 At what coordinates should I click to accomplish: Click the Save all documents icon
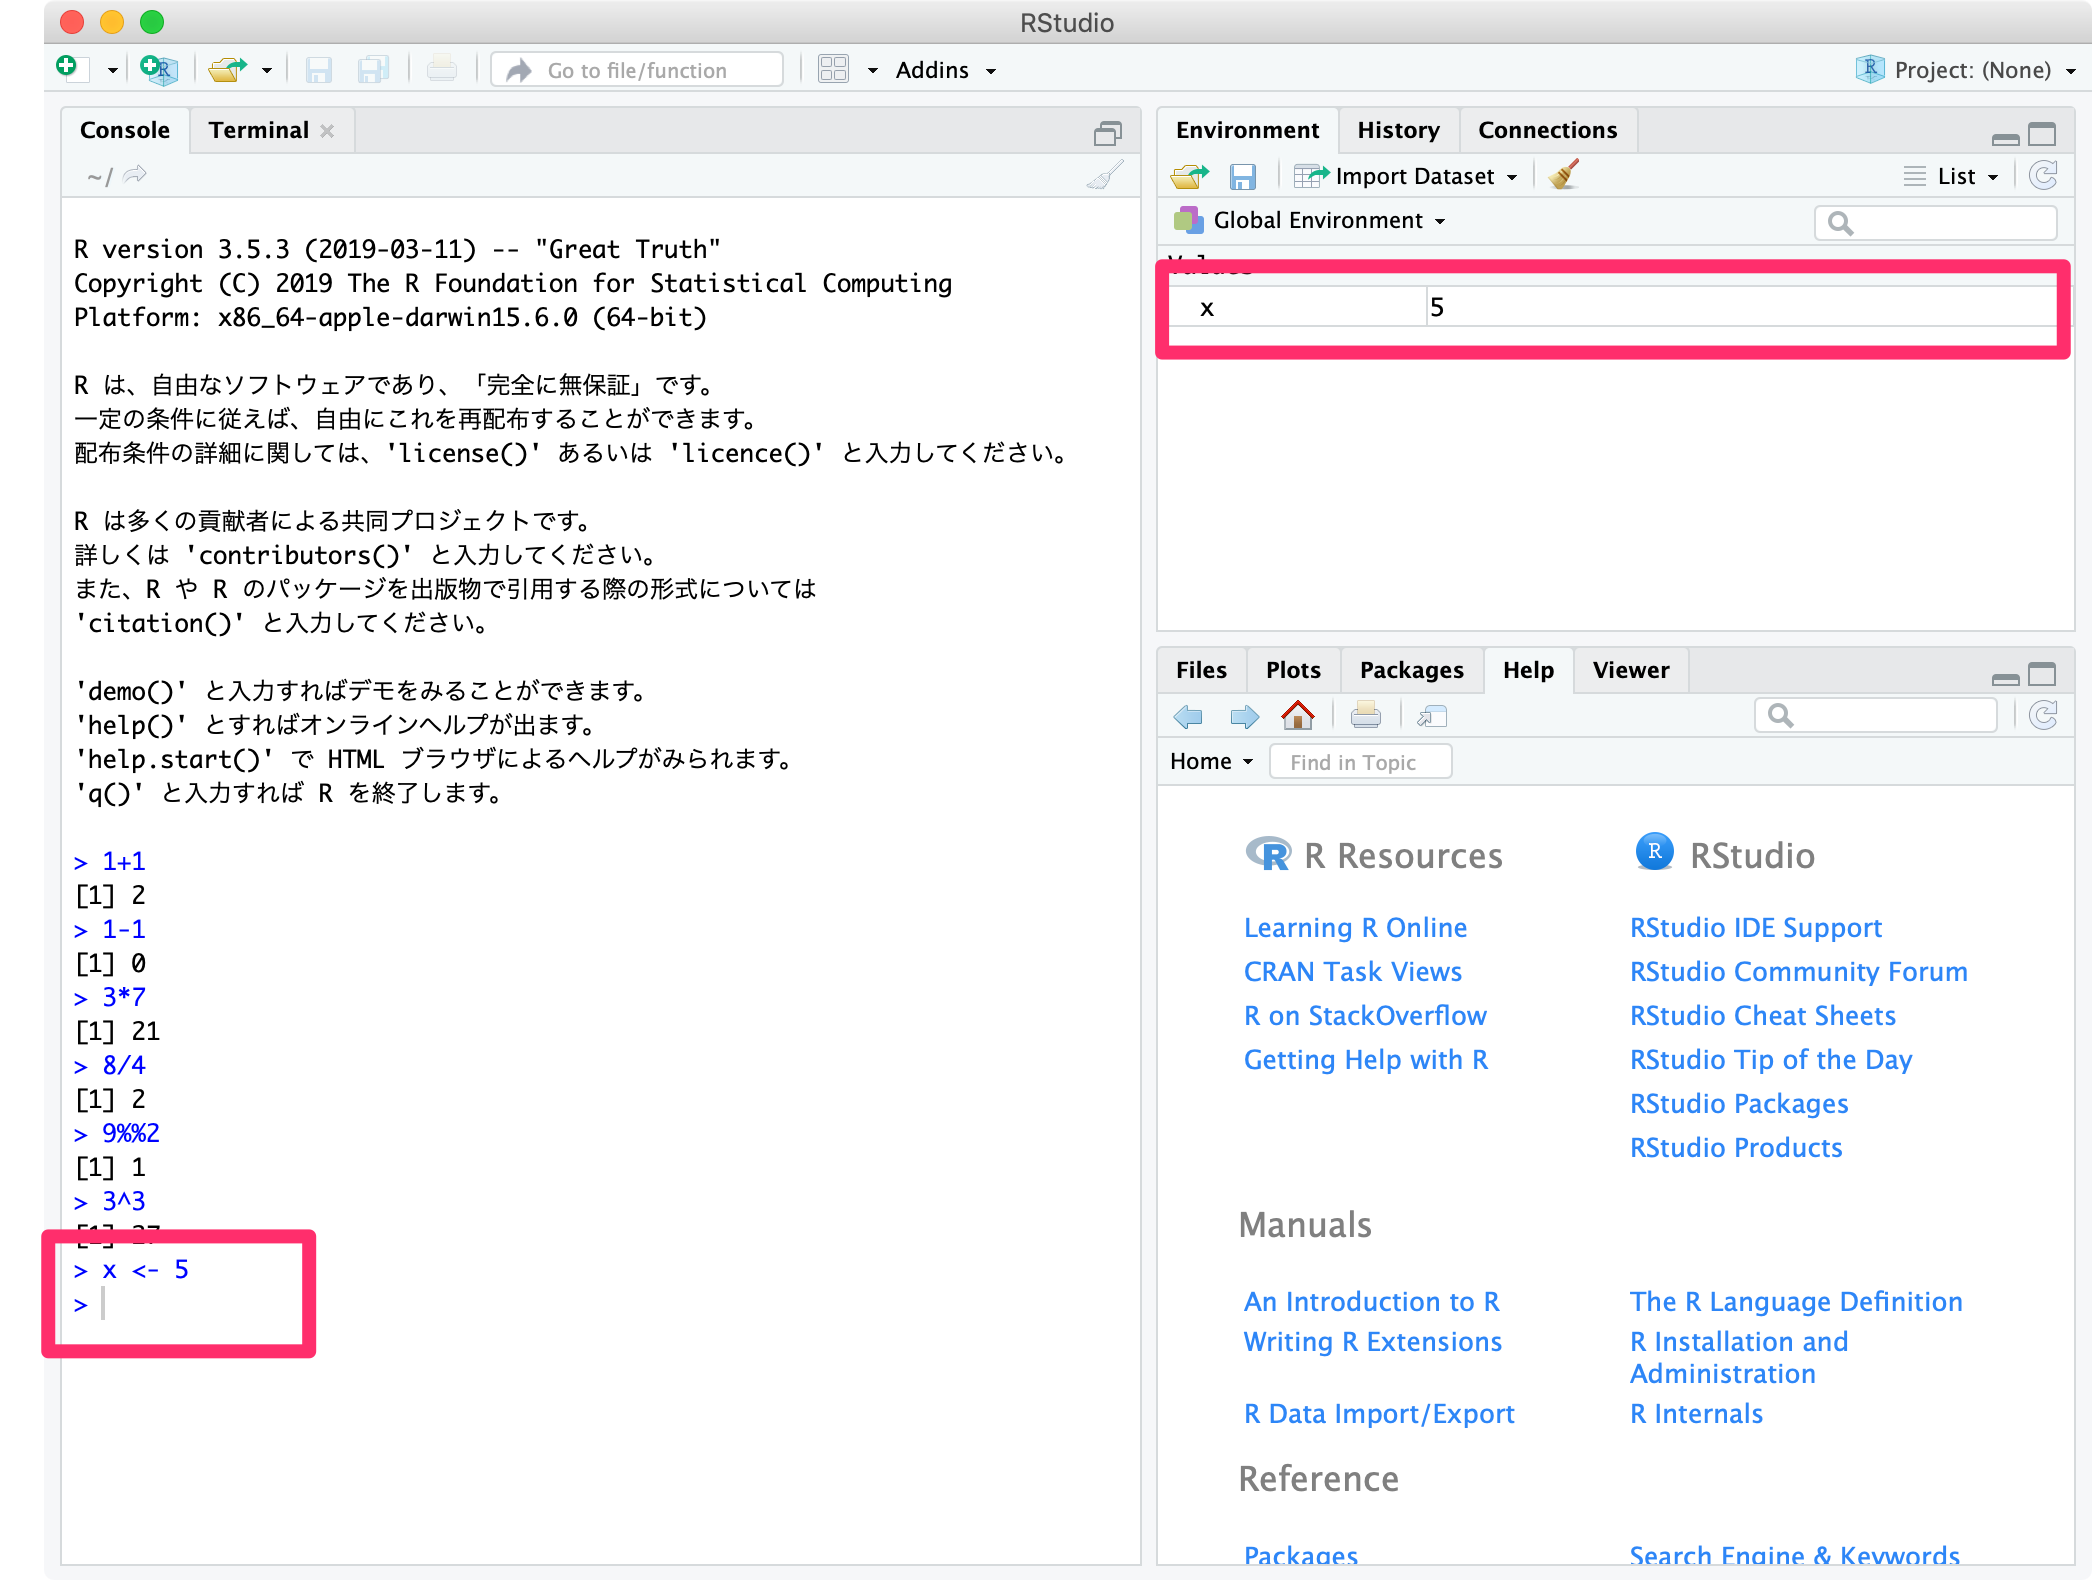point(373,70)
